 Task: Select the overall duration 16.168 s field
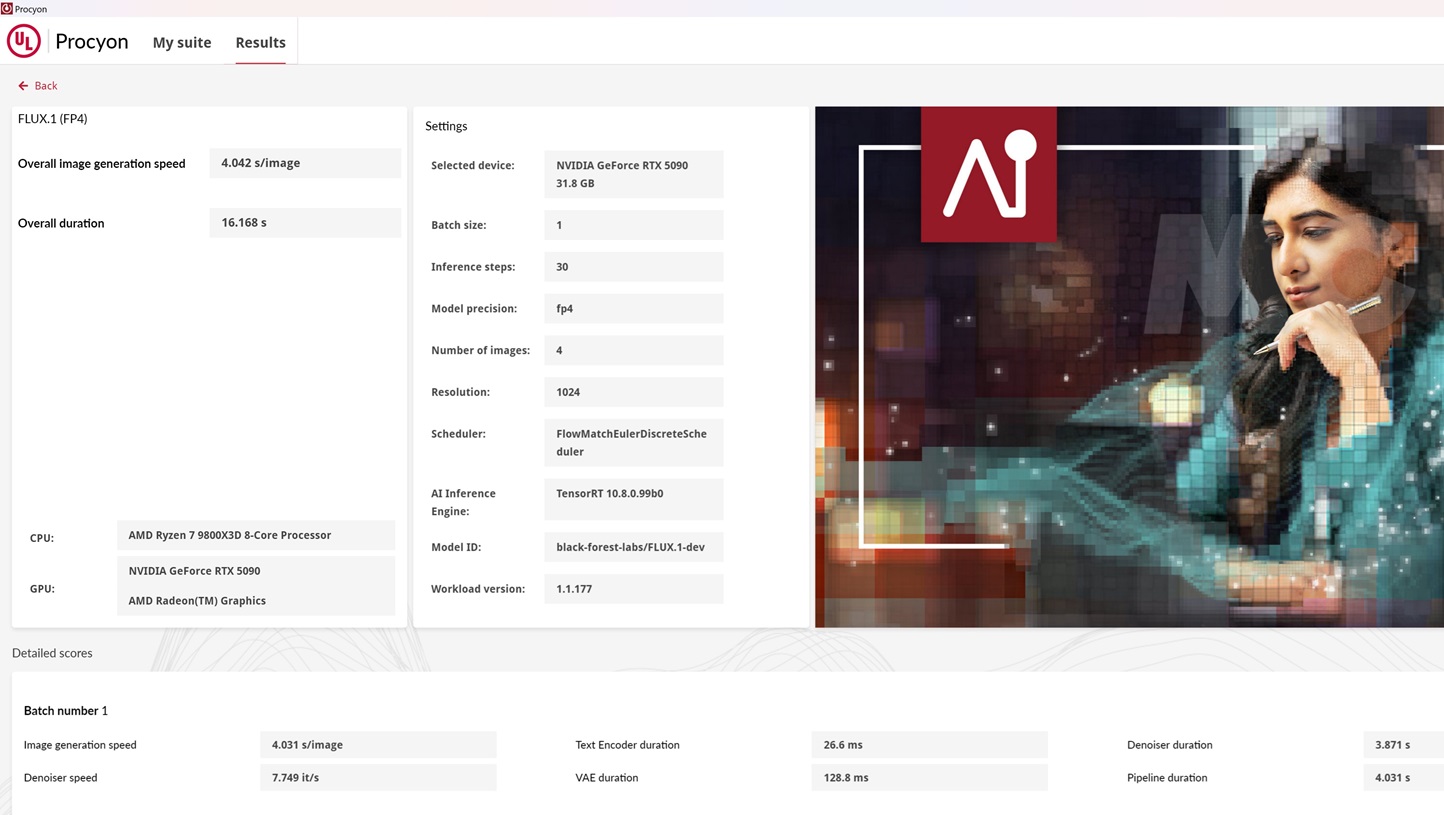click(304, 223)
